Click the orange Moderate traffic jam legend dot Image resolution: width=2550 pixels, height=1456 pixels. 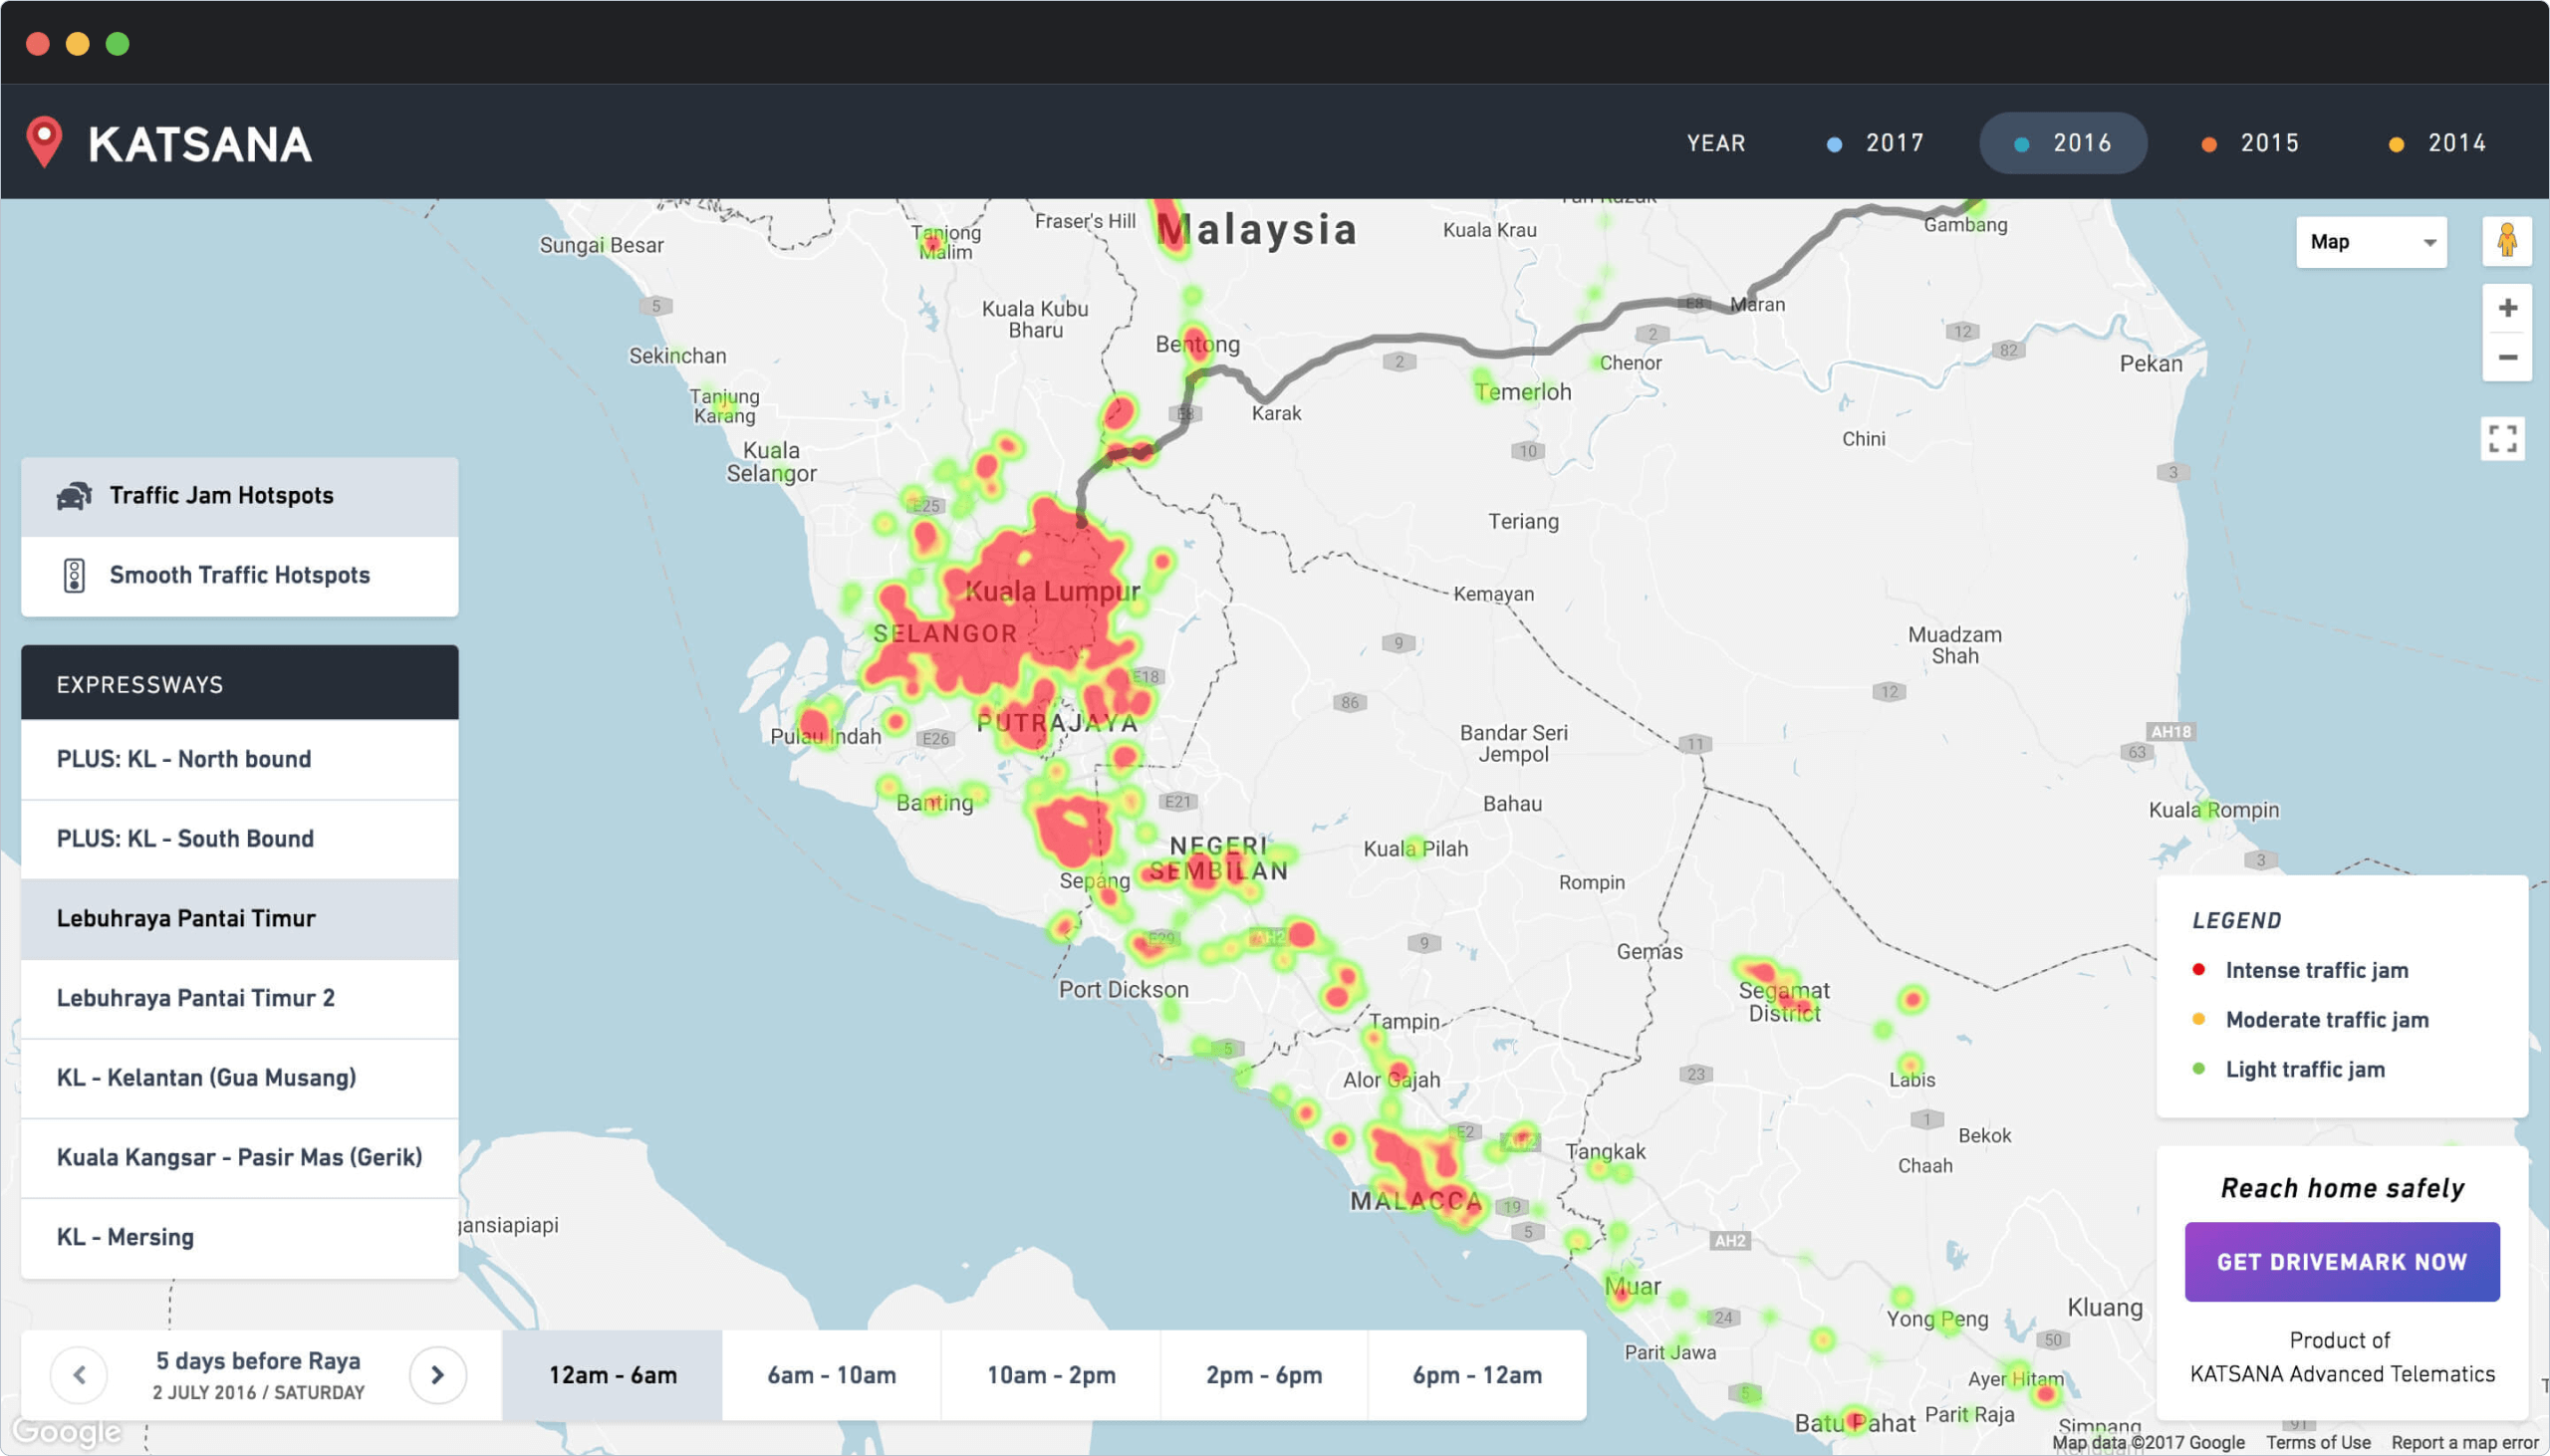point(2199,1019)
